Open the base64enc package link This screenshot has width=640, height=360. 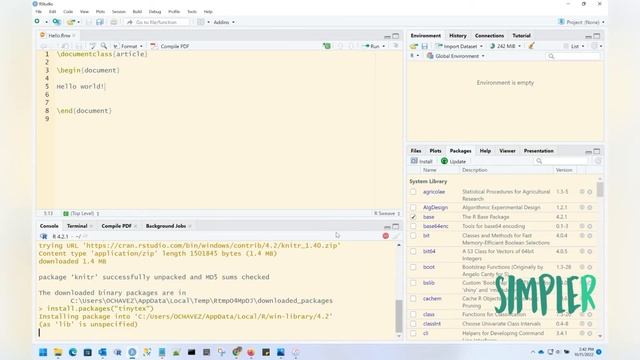[436, 226]
